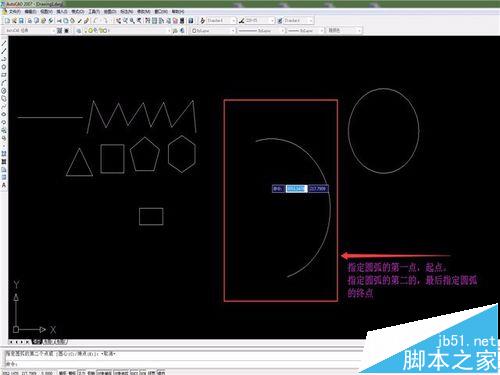Toggle 极轴 (Polar tracking)
Image resolution: width=500 pixels, height=375 pixels.
pos(91,373)
